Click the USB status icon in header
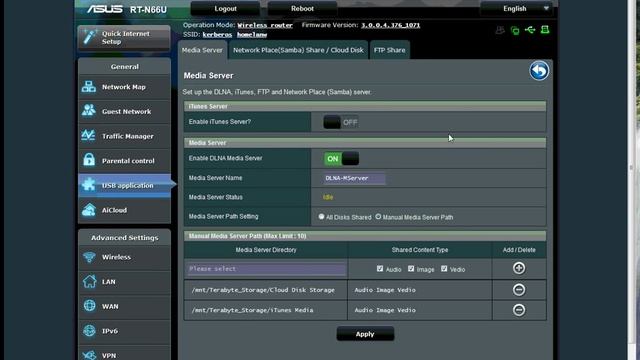 (530, 30)
